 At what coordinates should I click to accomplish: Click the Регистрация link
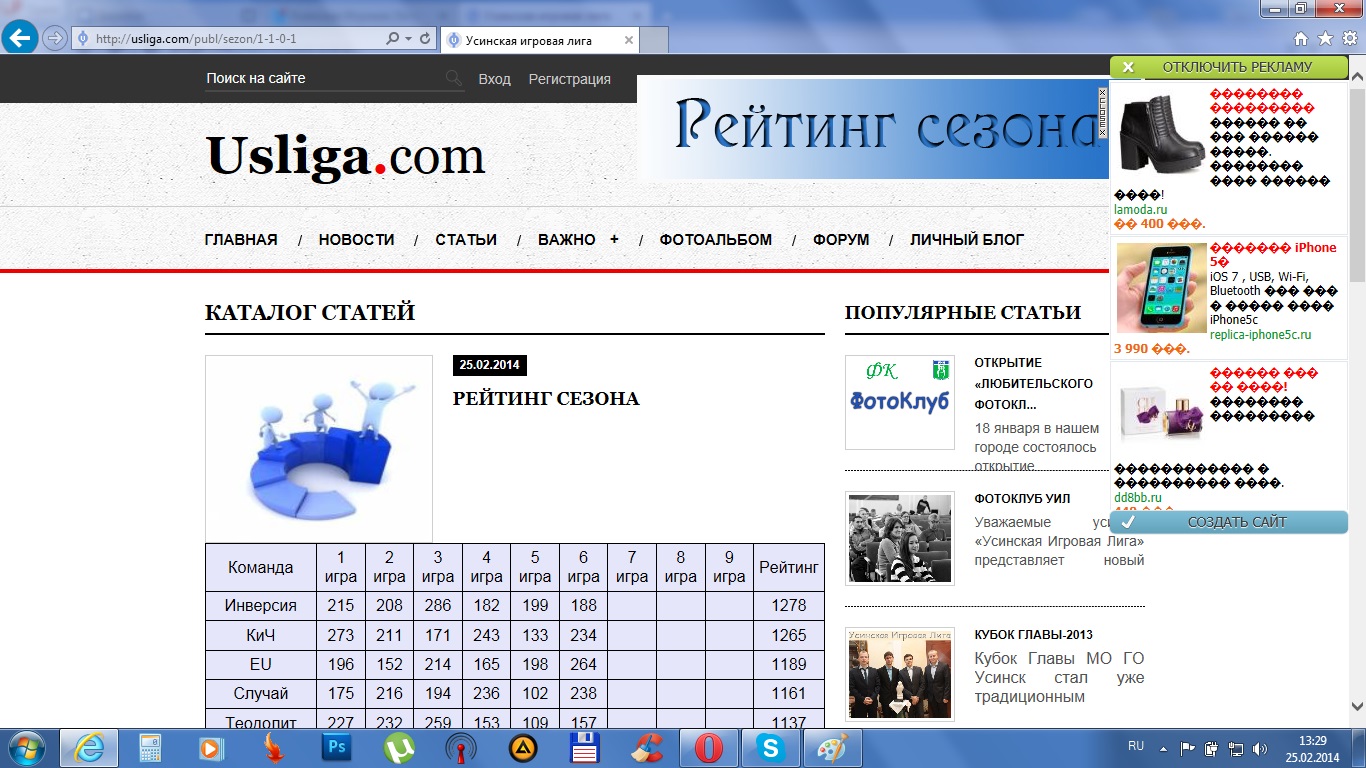click(x=569, y=79)
